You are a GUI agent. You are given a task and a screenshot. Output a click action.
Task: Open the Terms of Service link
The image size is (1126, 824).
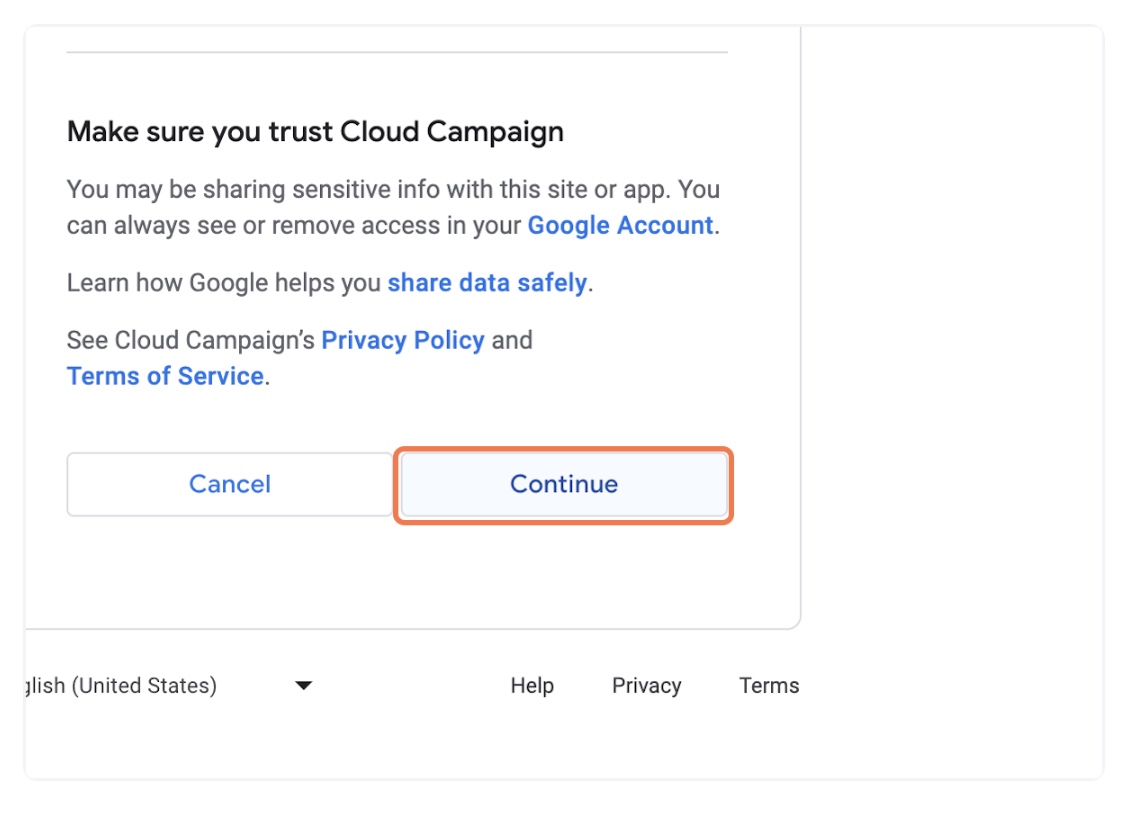tap(165, 376)
